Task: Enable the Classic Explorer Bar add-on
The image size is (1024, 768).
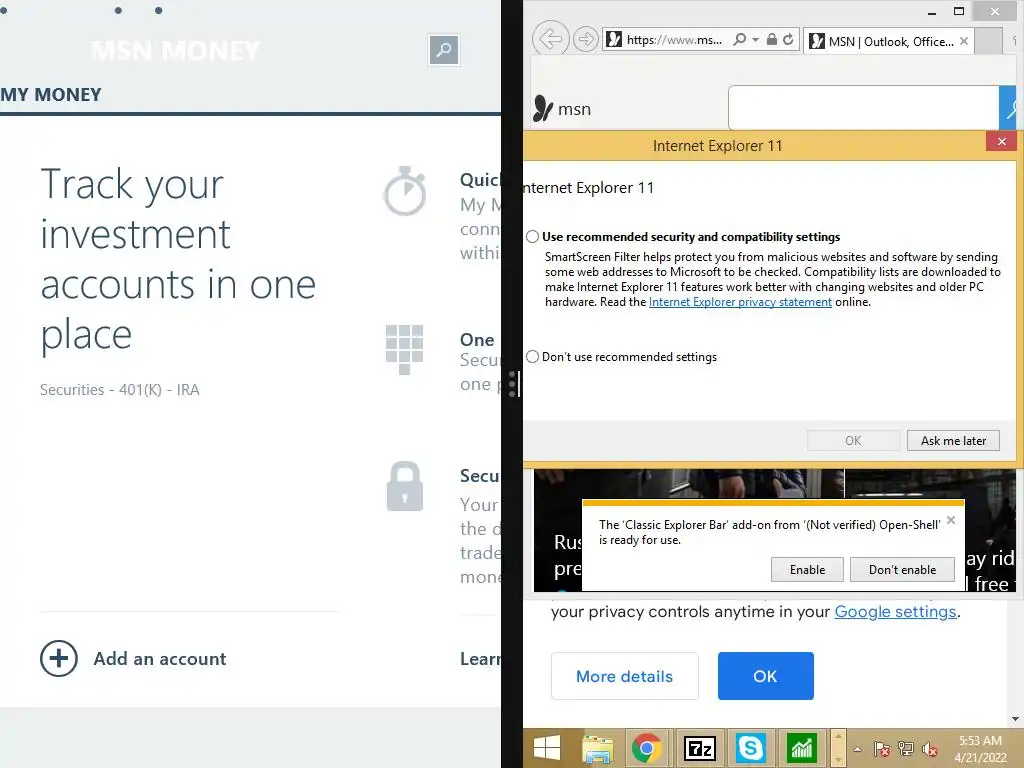Action: [807, 569]
